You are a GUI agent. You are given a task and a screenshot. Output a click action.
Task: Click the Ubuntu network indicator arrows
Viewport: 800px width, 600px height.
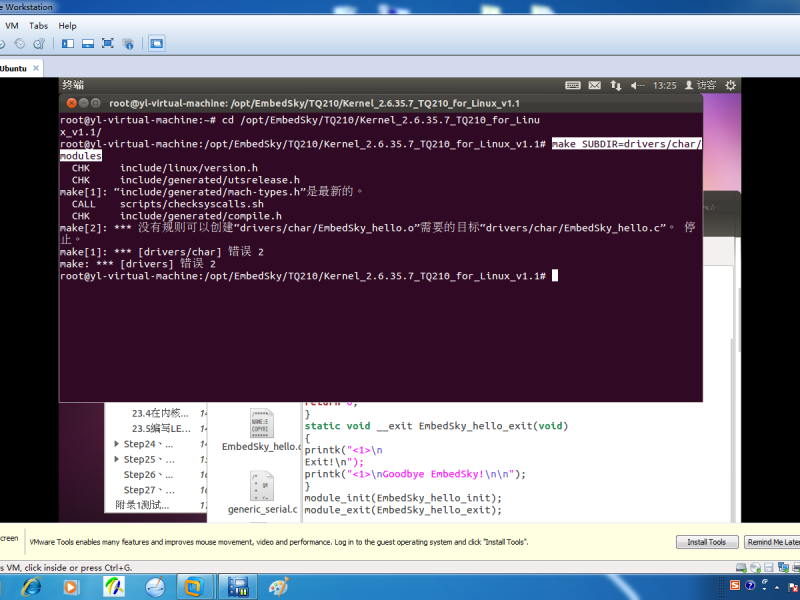pyautogui.click(x=617, y=86)
